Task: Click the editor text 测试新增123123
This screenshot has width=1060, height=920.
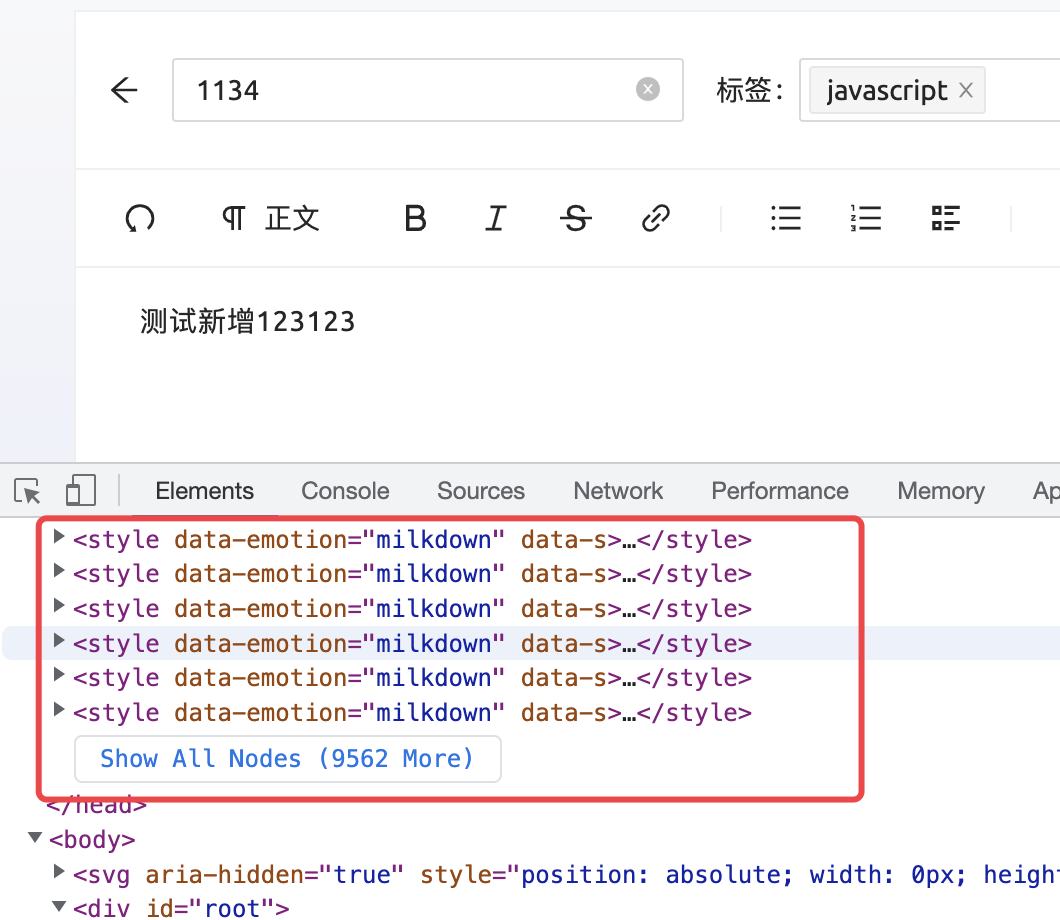Action: [247, 322]
